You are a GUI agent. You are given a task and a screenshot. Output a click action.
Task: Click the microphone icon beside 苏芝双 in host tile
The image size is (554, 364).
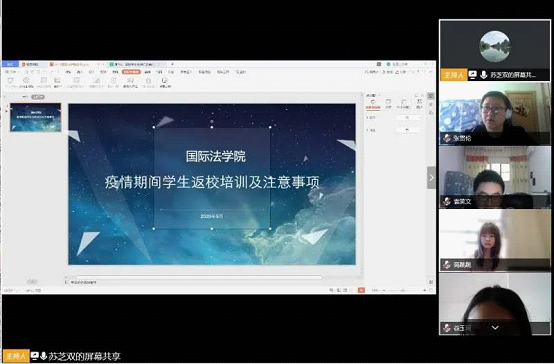(x=483, y=75)
